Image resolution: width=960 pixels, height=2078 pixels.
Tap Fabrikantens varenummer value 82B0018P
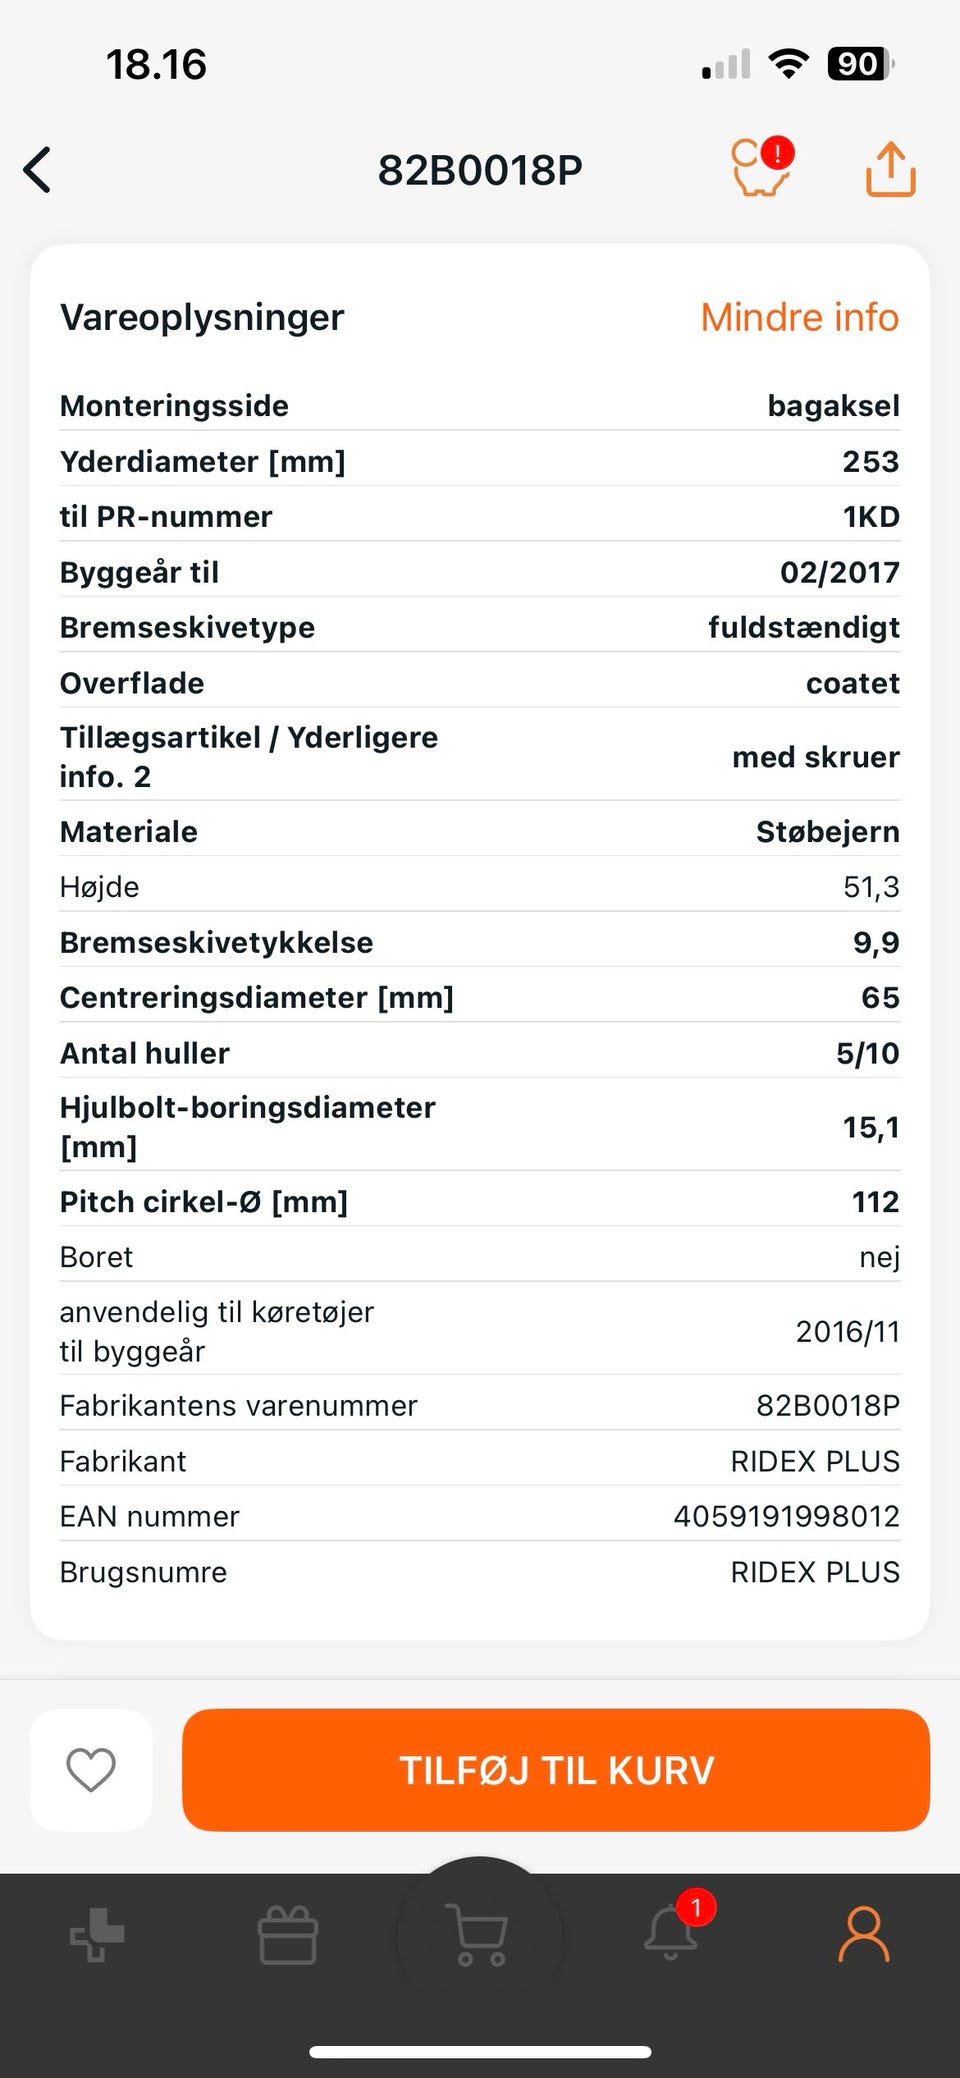coord(827,1405)
